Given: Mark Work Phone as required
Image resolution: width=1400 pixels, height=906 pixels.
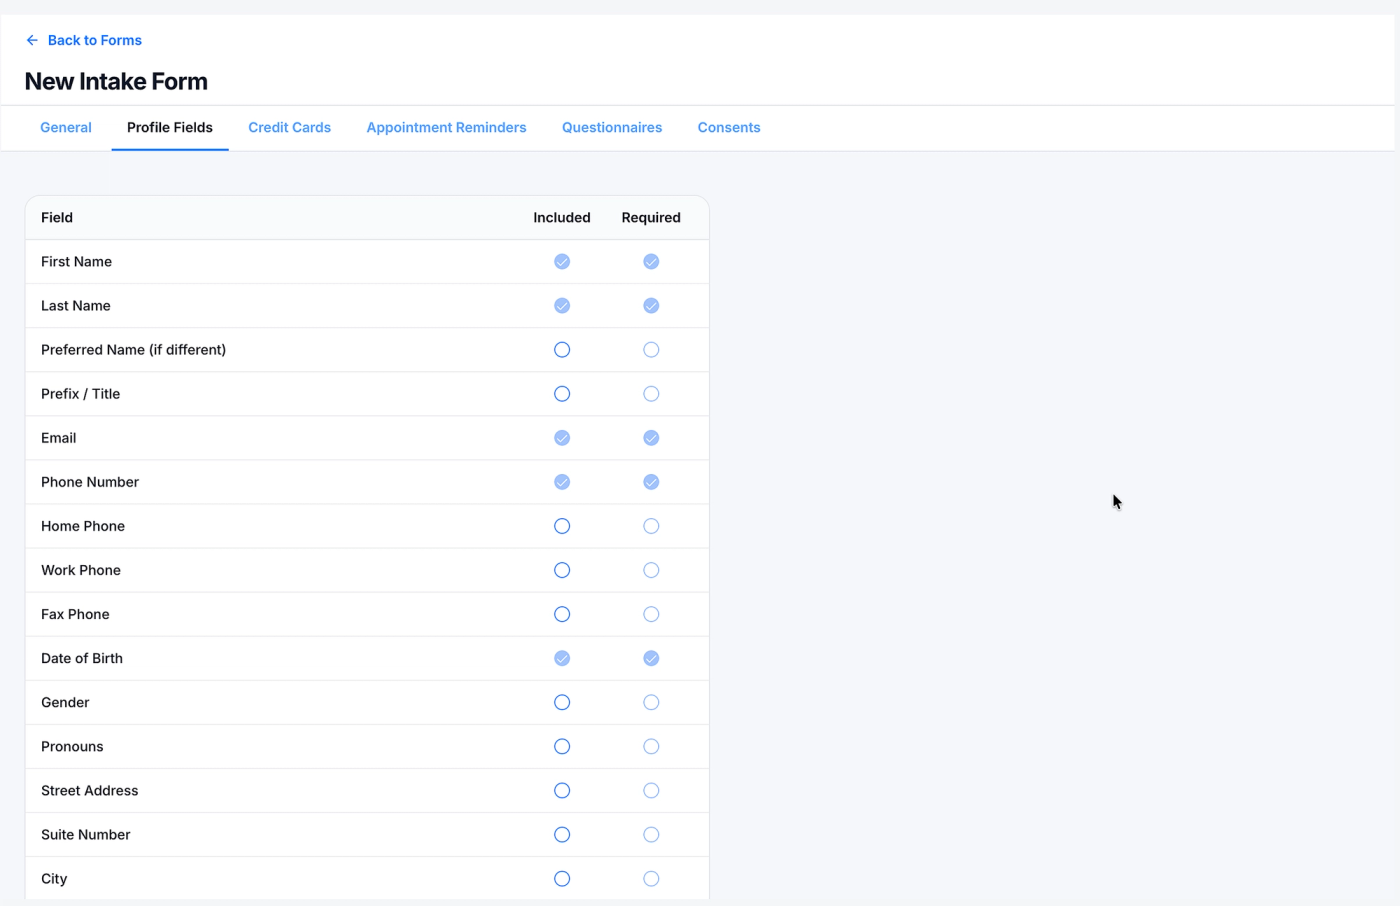Looking at the screenshot, I should (x=651, y=570).
